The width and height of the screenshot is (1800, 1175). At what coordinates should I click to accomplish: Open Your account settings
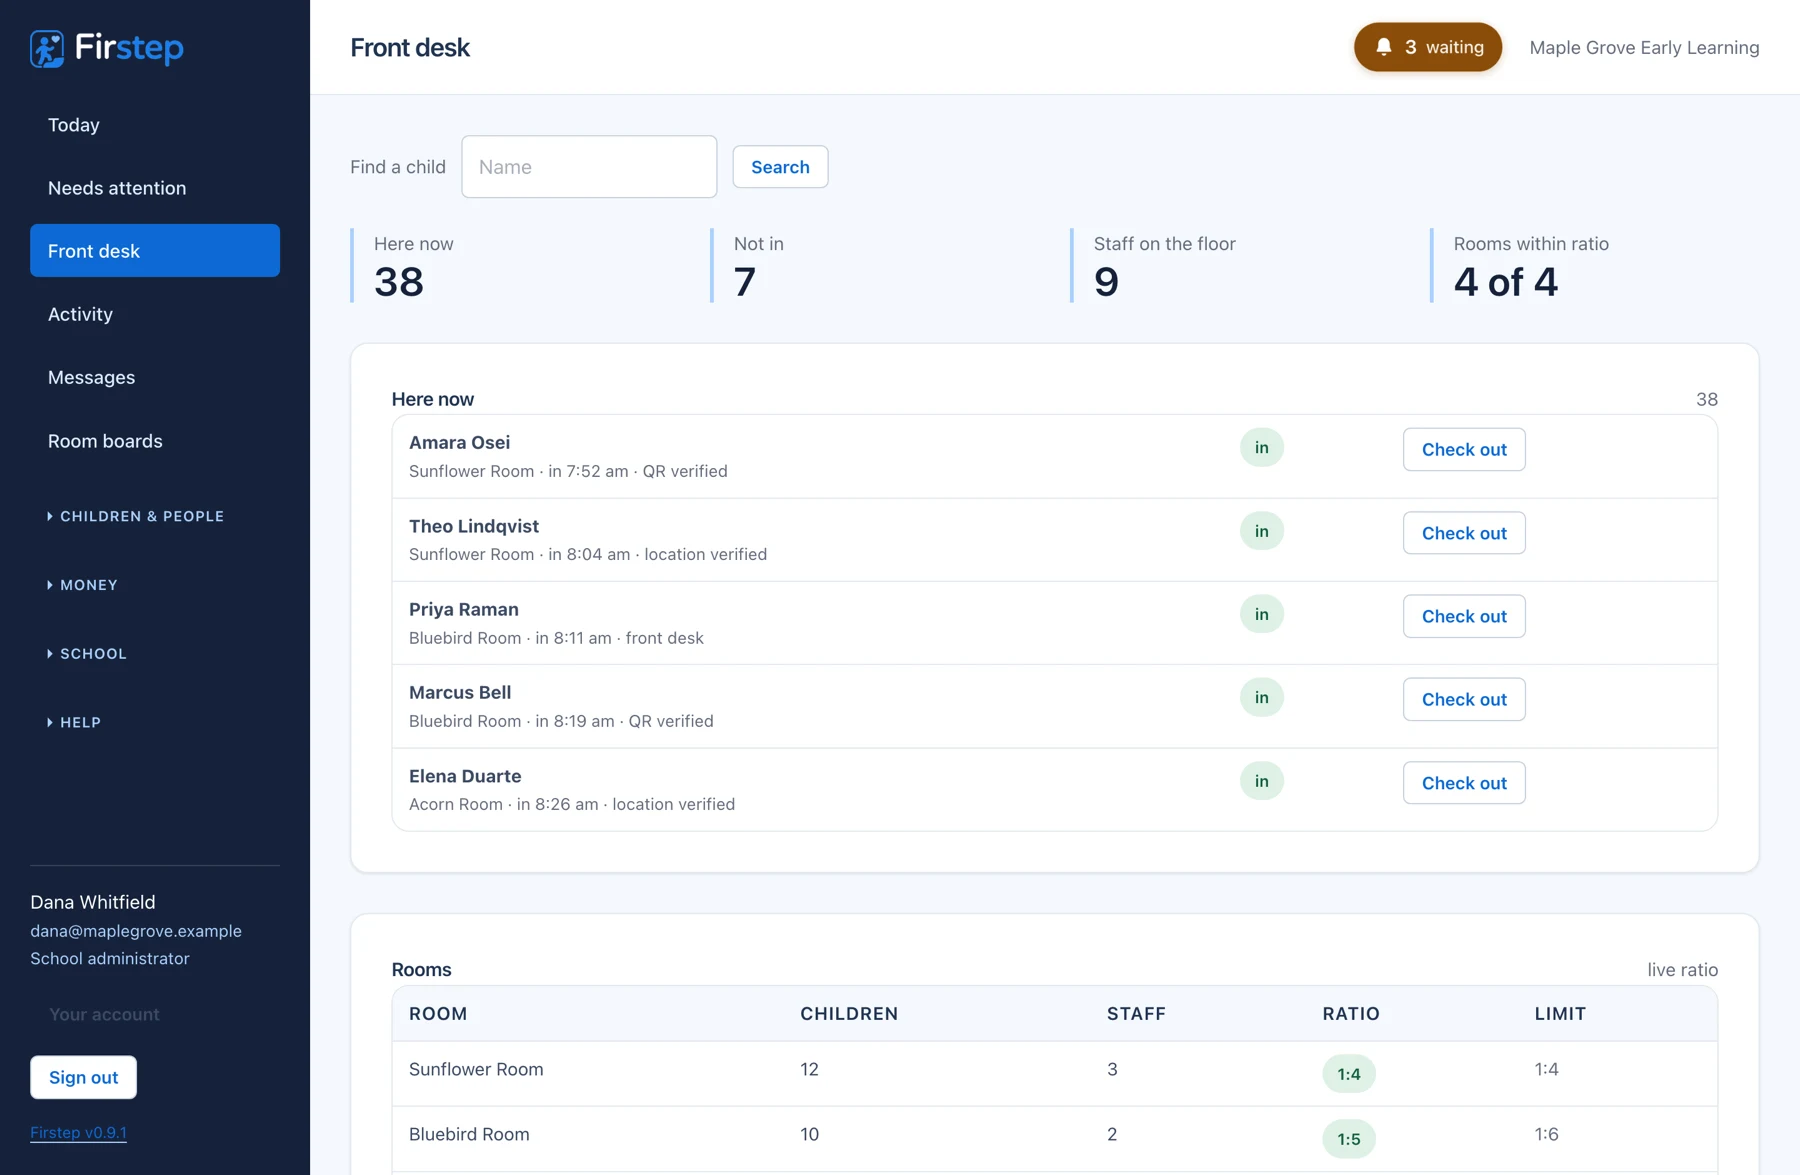point(104,1014)
